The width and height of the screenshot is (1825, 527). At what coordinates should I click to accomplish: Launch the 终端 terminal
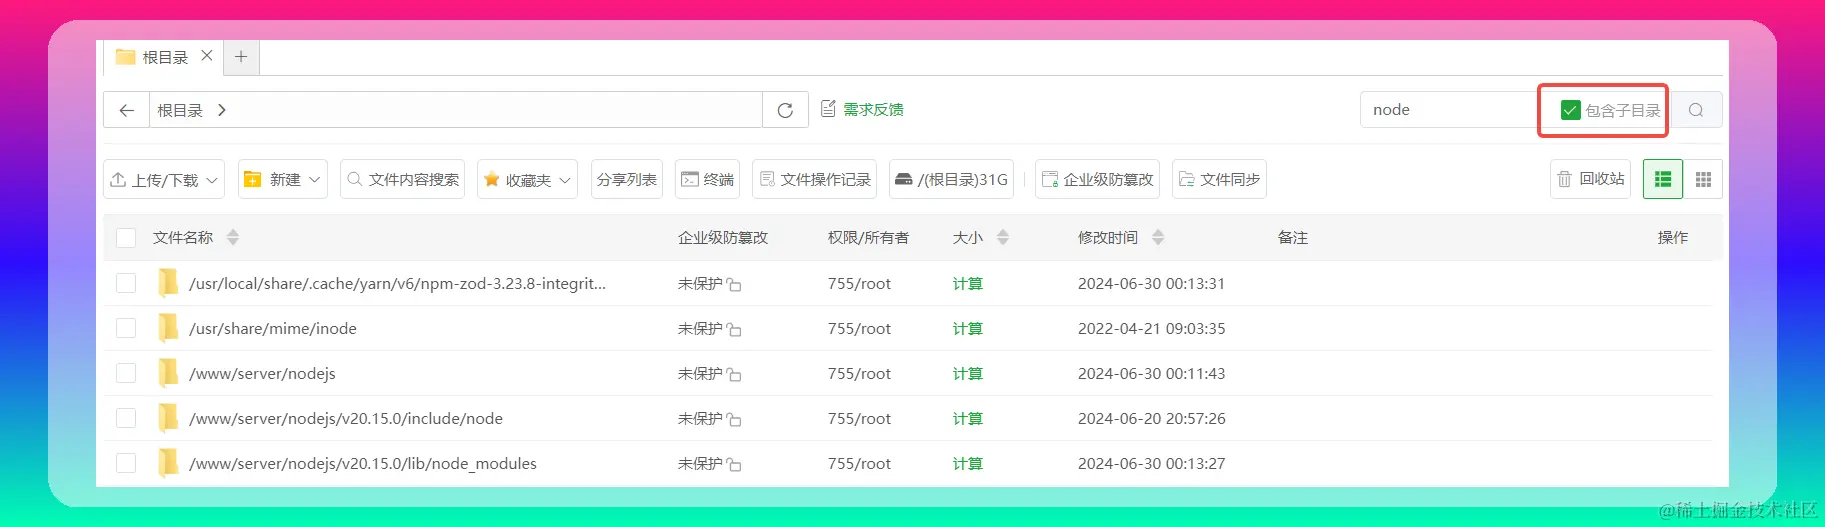tap(707, 179)
